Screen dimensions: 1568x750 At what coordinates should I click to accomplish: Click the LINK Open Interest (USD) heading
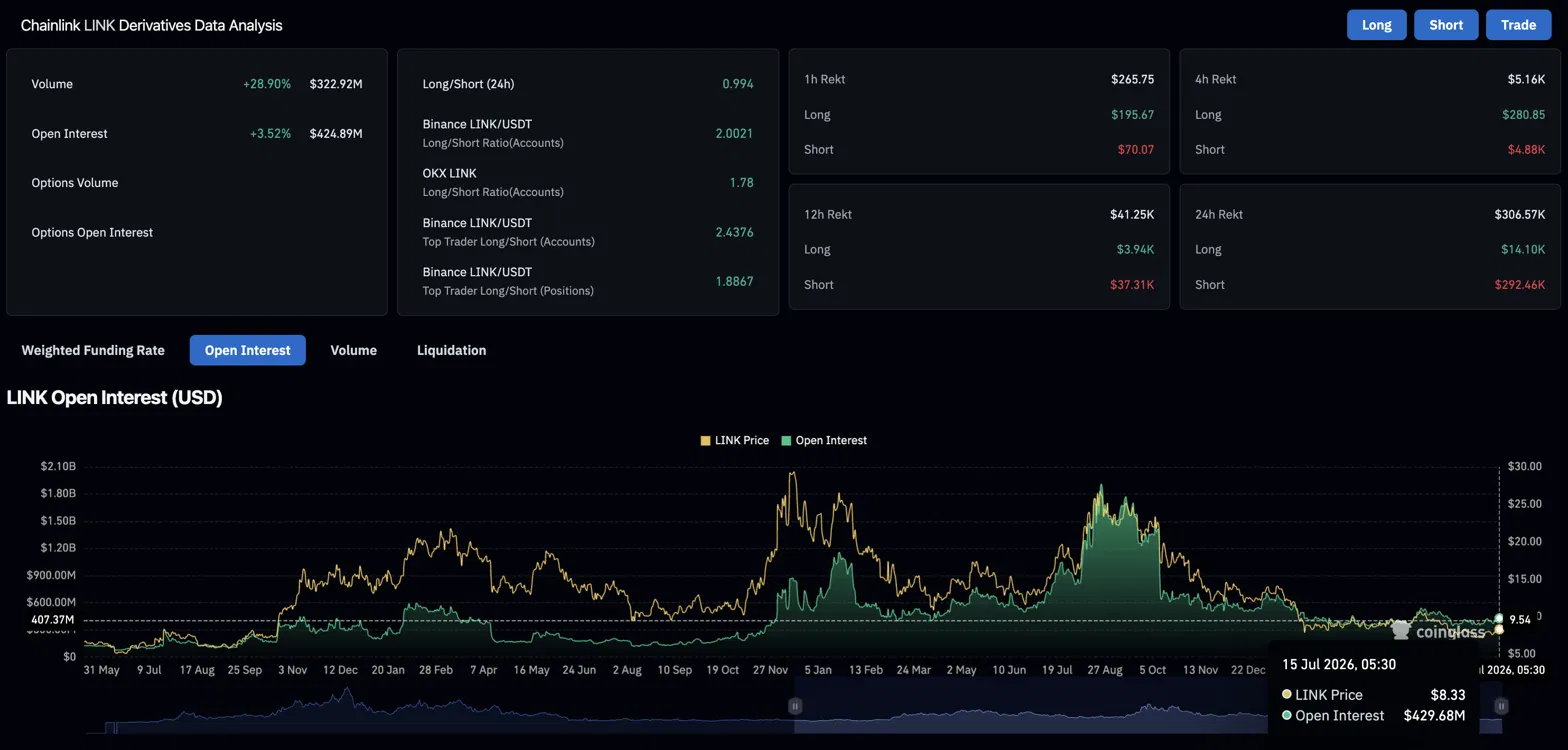(x=114, y=397)
